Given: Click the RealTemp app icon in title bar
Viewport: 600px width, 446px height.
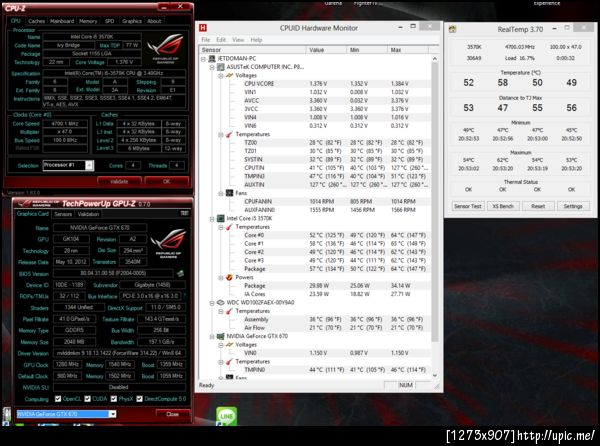Looking at the screenshot, I should click(x=452, y=29).
